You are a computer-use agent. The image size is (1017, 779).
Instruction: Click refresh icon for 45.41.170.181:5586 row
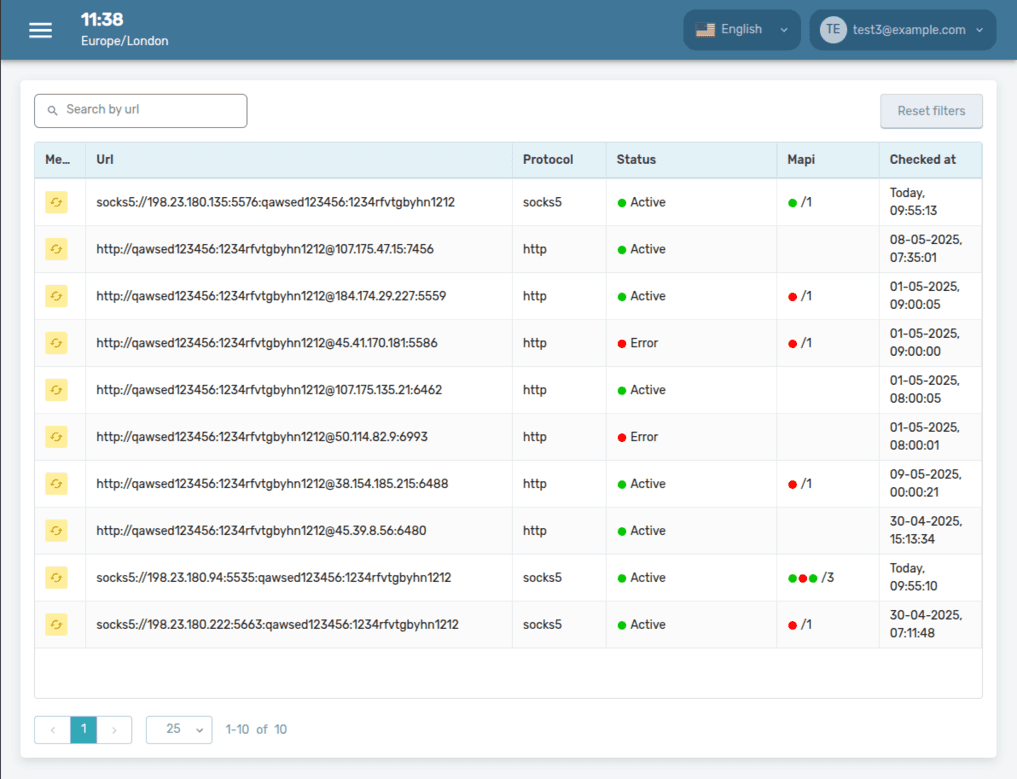56,343
